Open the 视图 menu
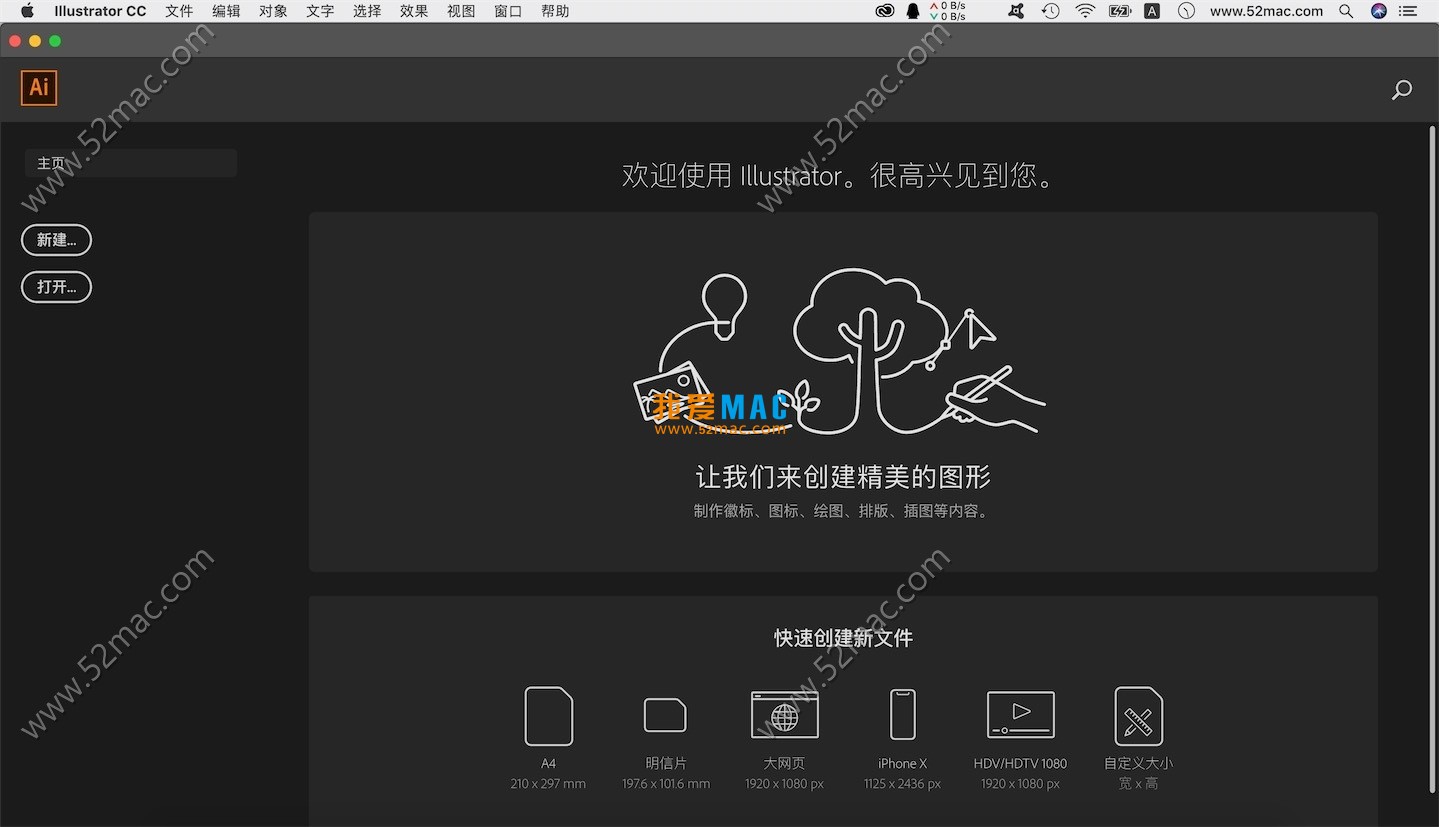 [461, 11]
